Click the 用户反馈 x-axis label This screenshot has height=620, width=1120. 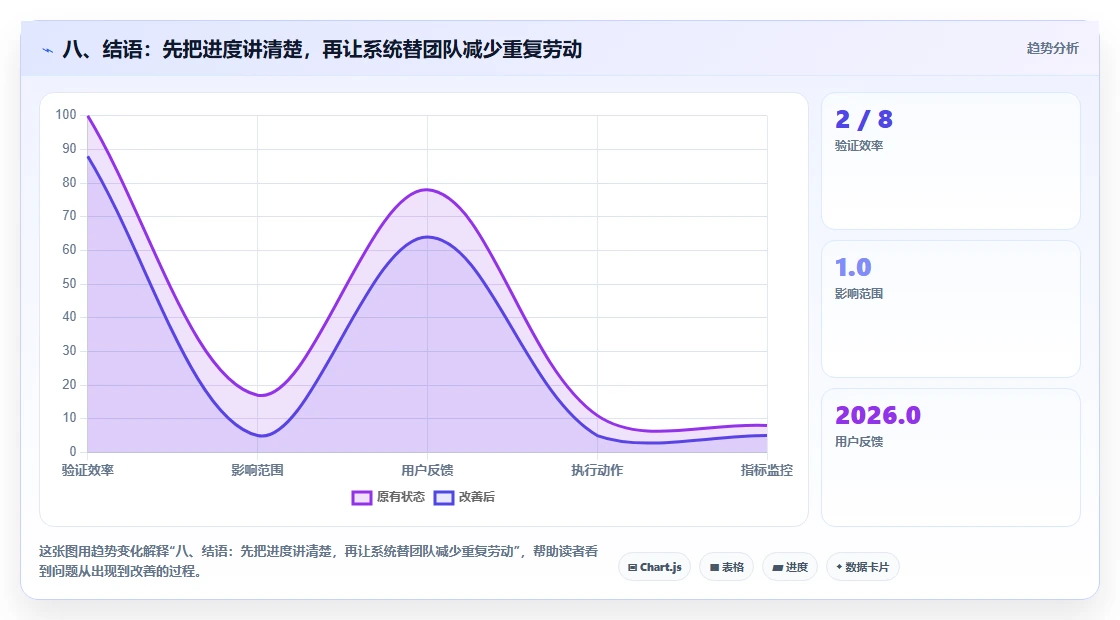coord(427,470)
